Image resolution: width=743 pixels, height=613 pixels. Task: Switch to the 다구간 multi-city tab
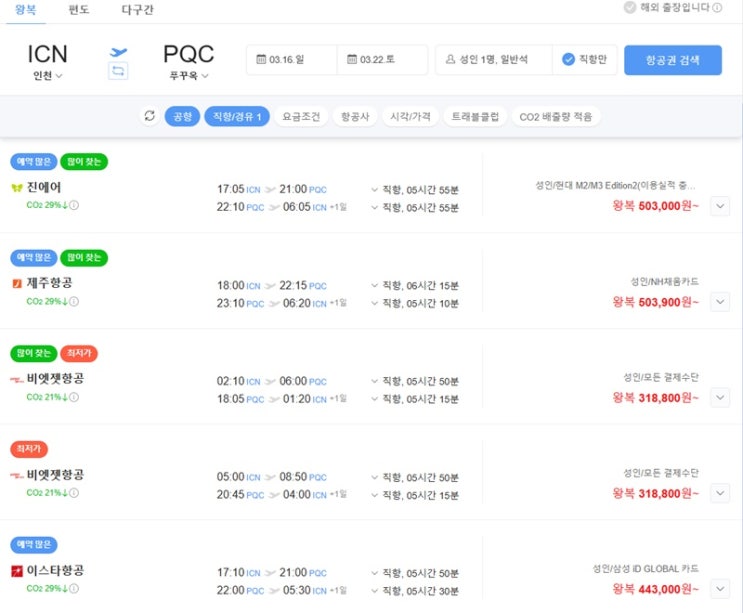[x=137, y=10]
